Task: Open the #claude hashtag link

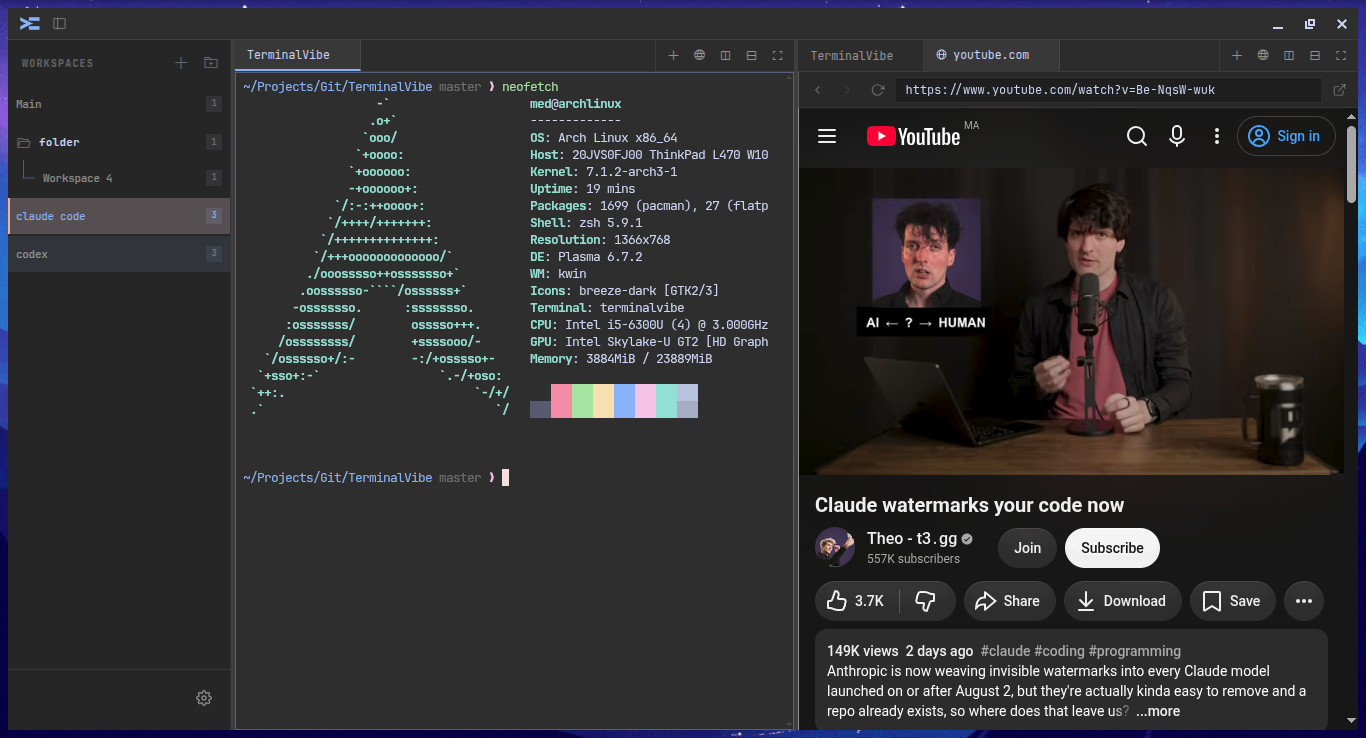Action: [1005, 651]
